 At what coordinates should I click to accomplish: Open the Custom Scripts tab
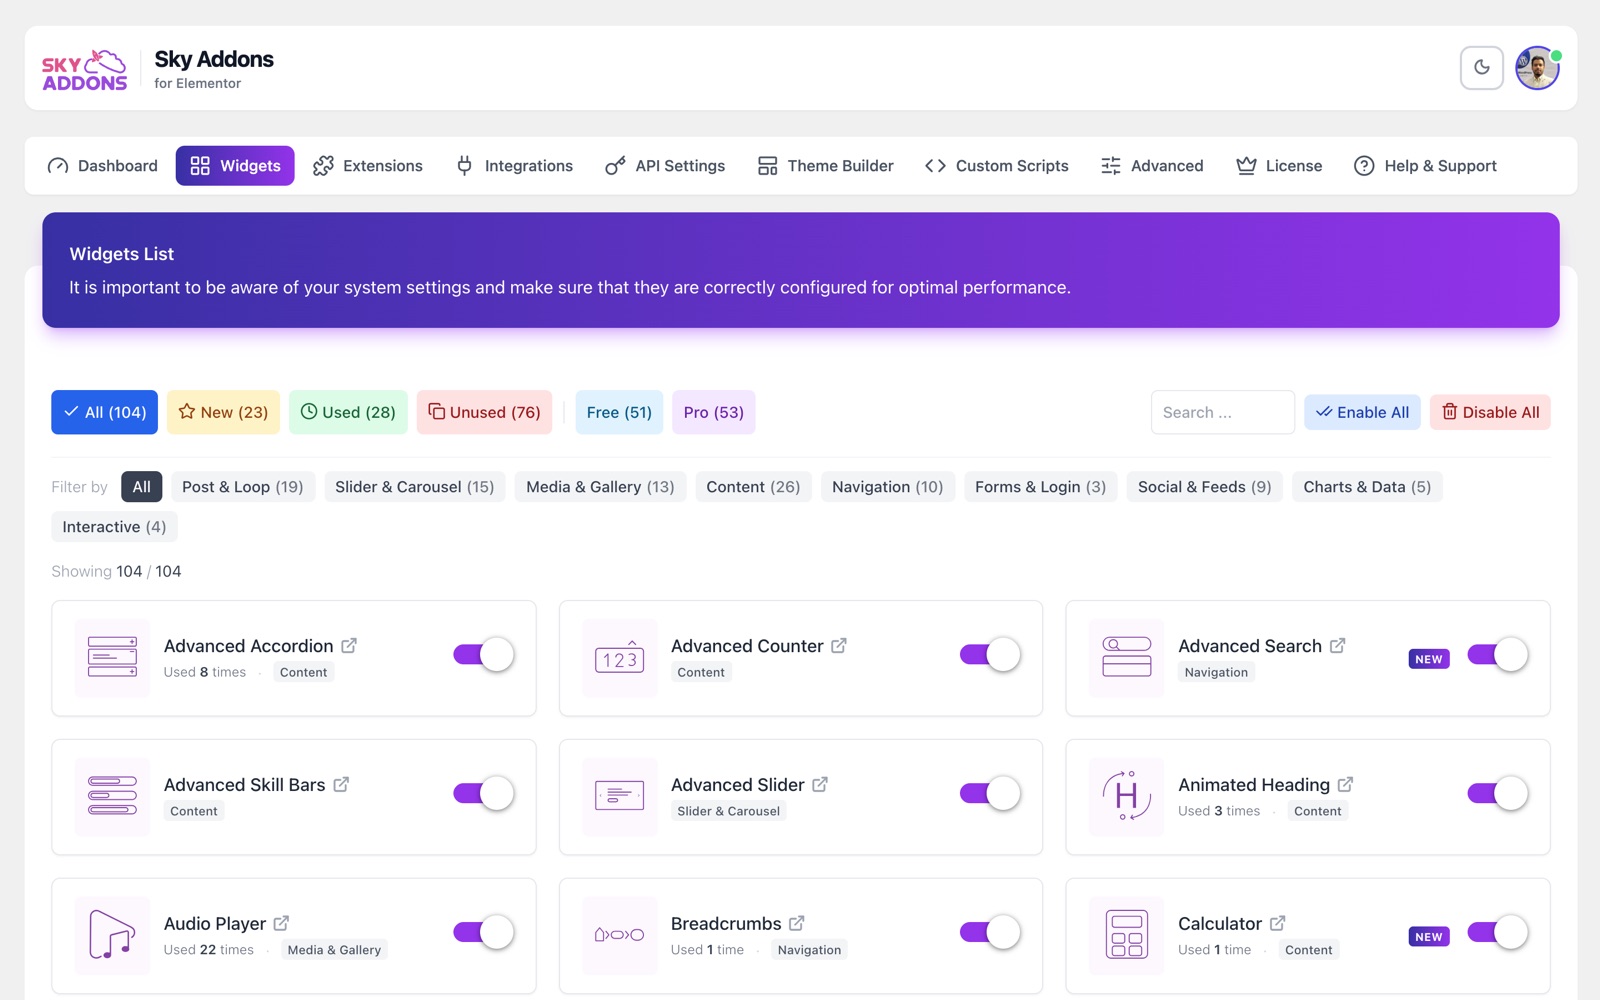pyautogui.click(x=997, y=166)
